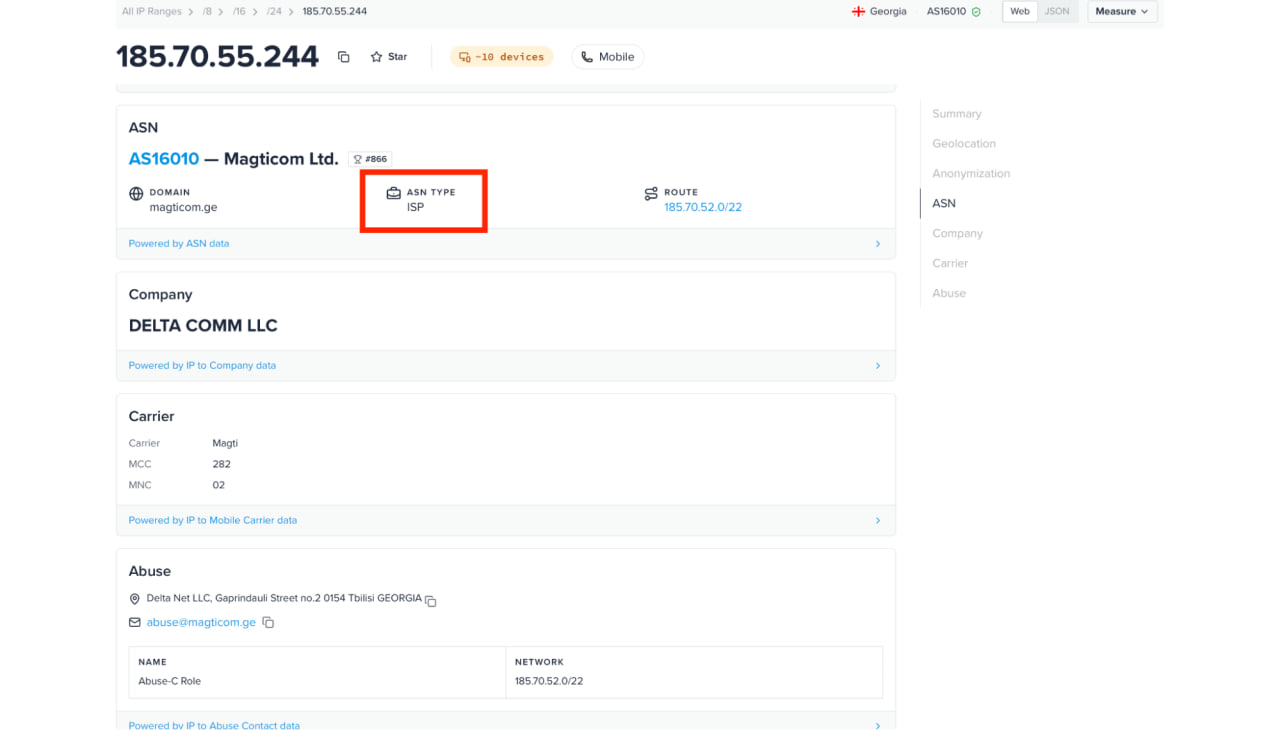Expand the Mobile Carrier data chevron
Viewport: 1280px width, 730px height.
click(x=878, y=521)
